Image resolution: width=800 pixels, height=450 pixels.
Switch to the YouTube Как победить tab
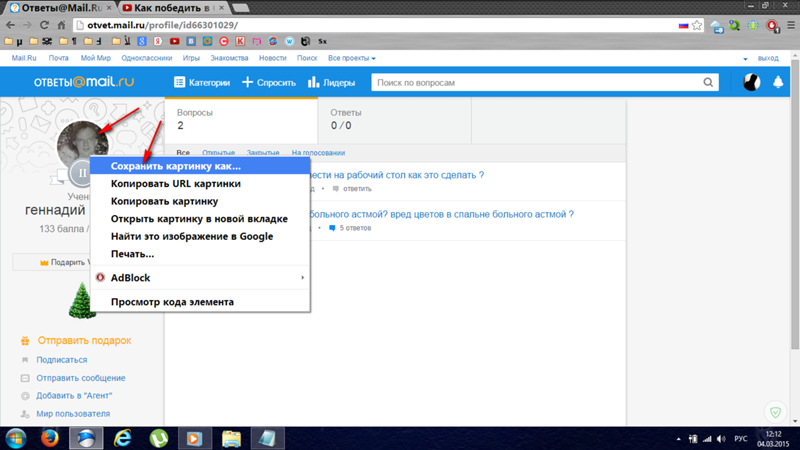tap(173, 8)
